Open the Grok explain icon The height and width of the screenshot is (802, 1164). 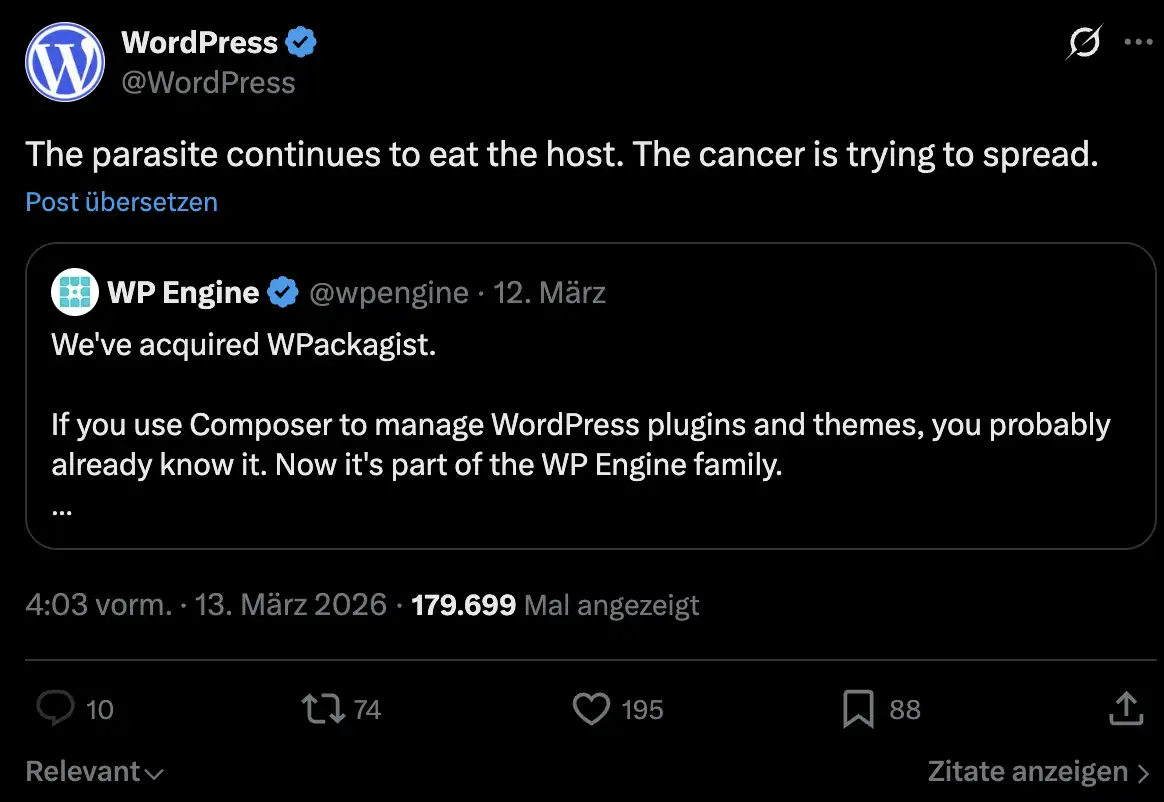[1084, 43]
